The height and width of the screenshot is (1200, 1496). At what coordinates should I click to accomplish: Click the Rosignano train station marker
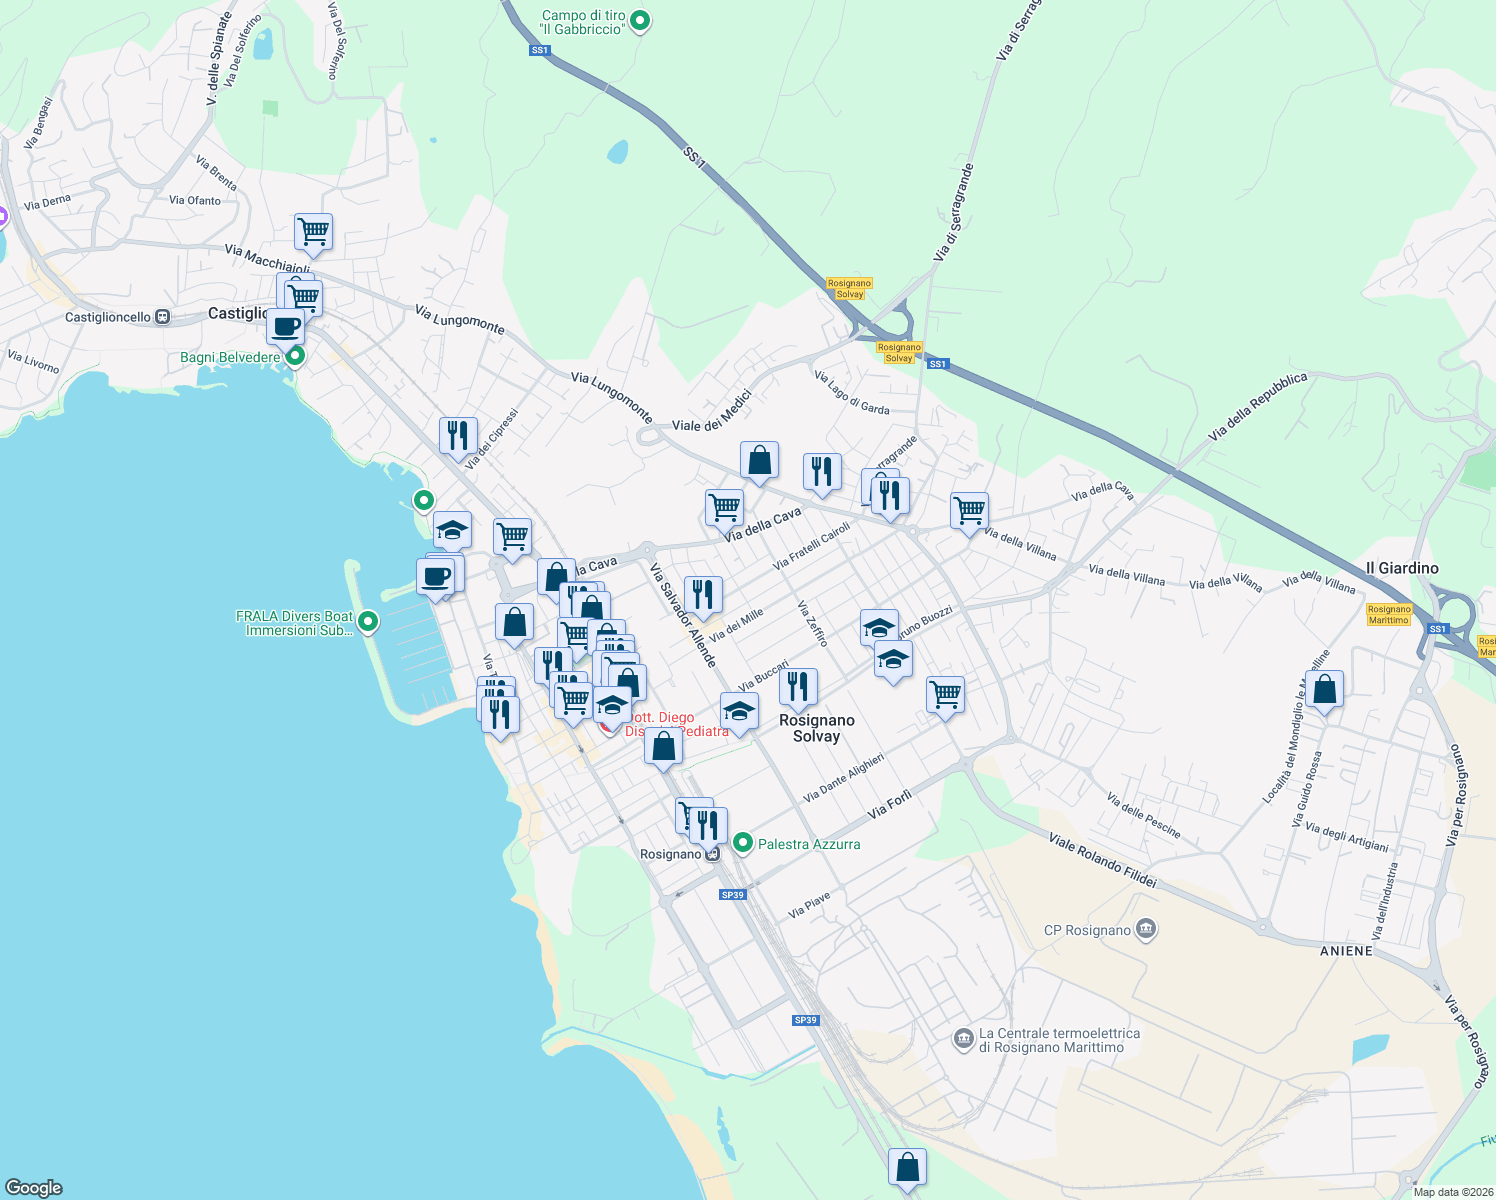click(713, 854)
